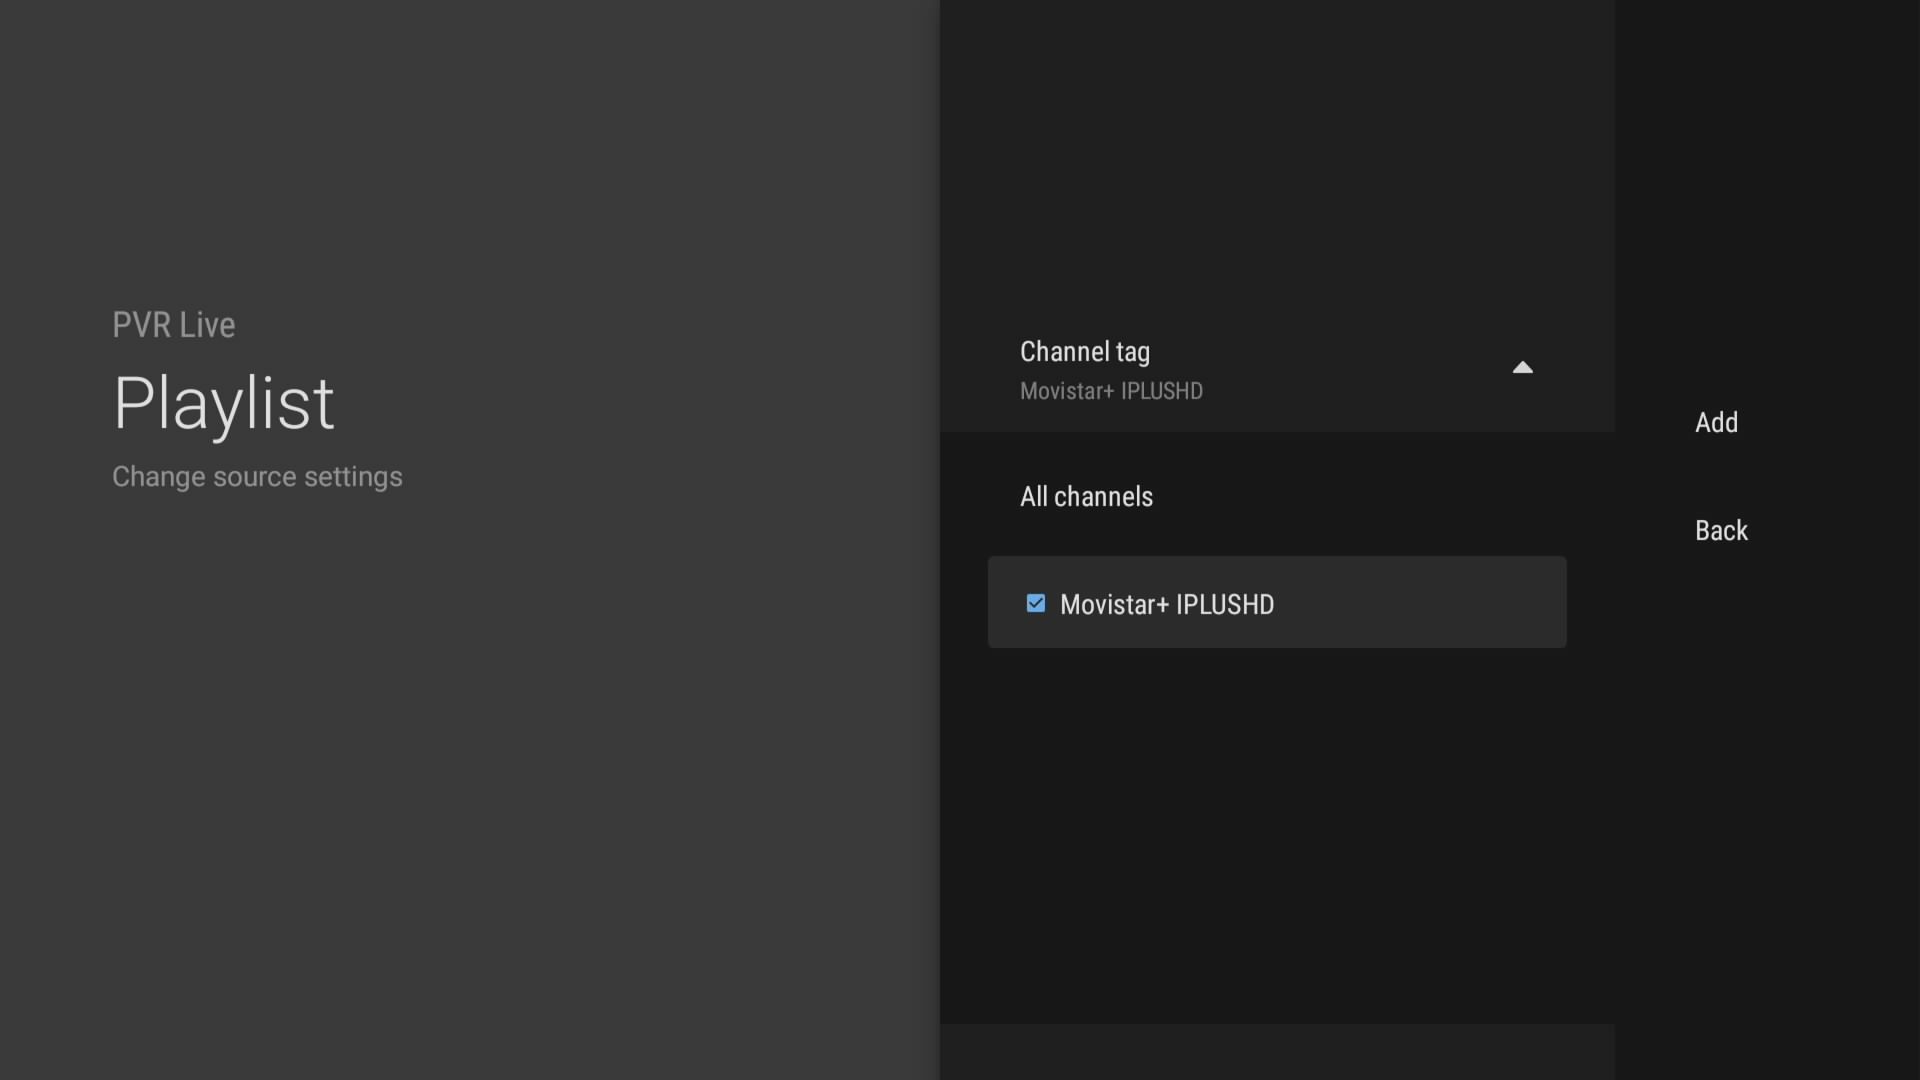Click the upward triangle next to Channel tag
The image size is (1920, 1080).
1522,368
